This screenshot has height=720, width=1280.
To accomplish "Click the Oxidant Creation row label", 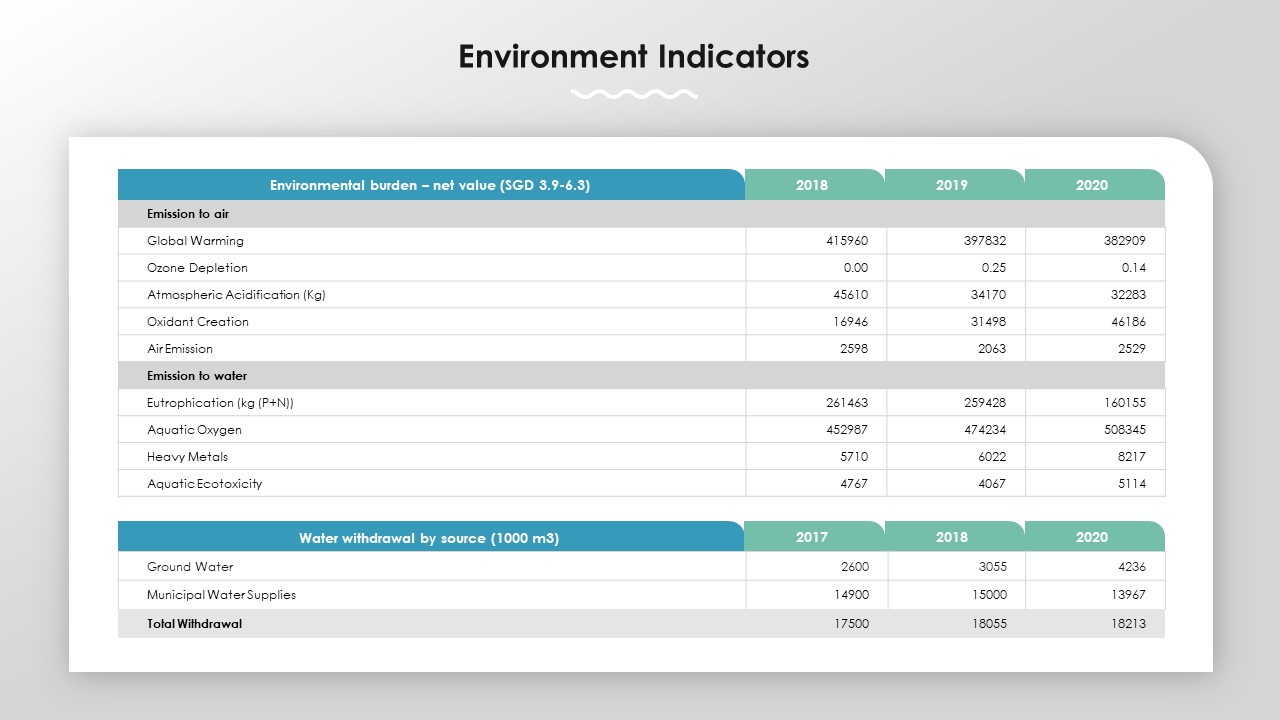I will pos(198,322).
